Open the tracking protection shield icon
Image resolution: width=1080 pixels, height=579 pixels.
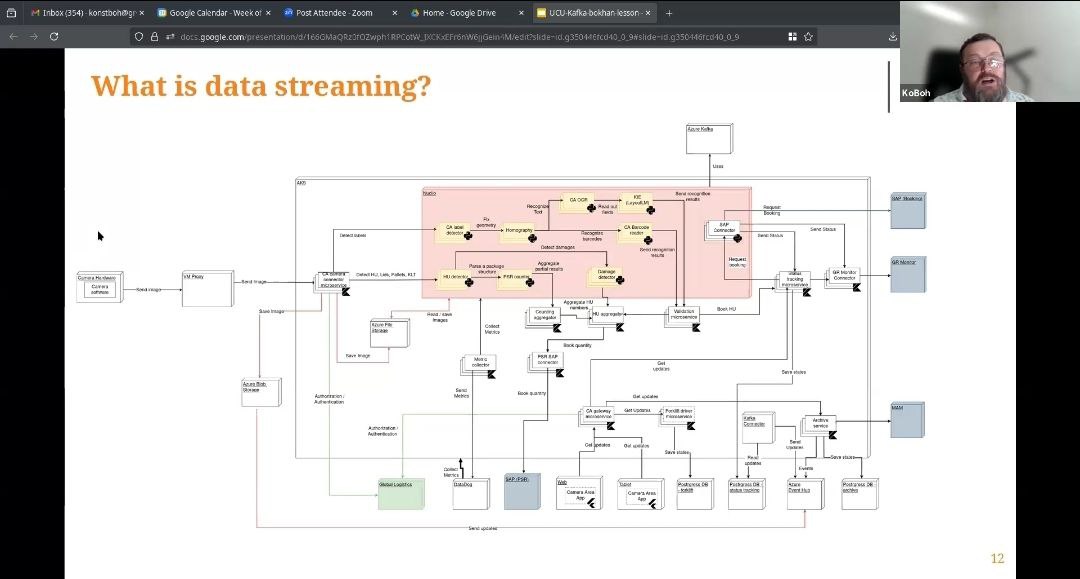(x=139, y=36)
